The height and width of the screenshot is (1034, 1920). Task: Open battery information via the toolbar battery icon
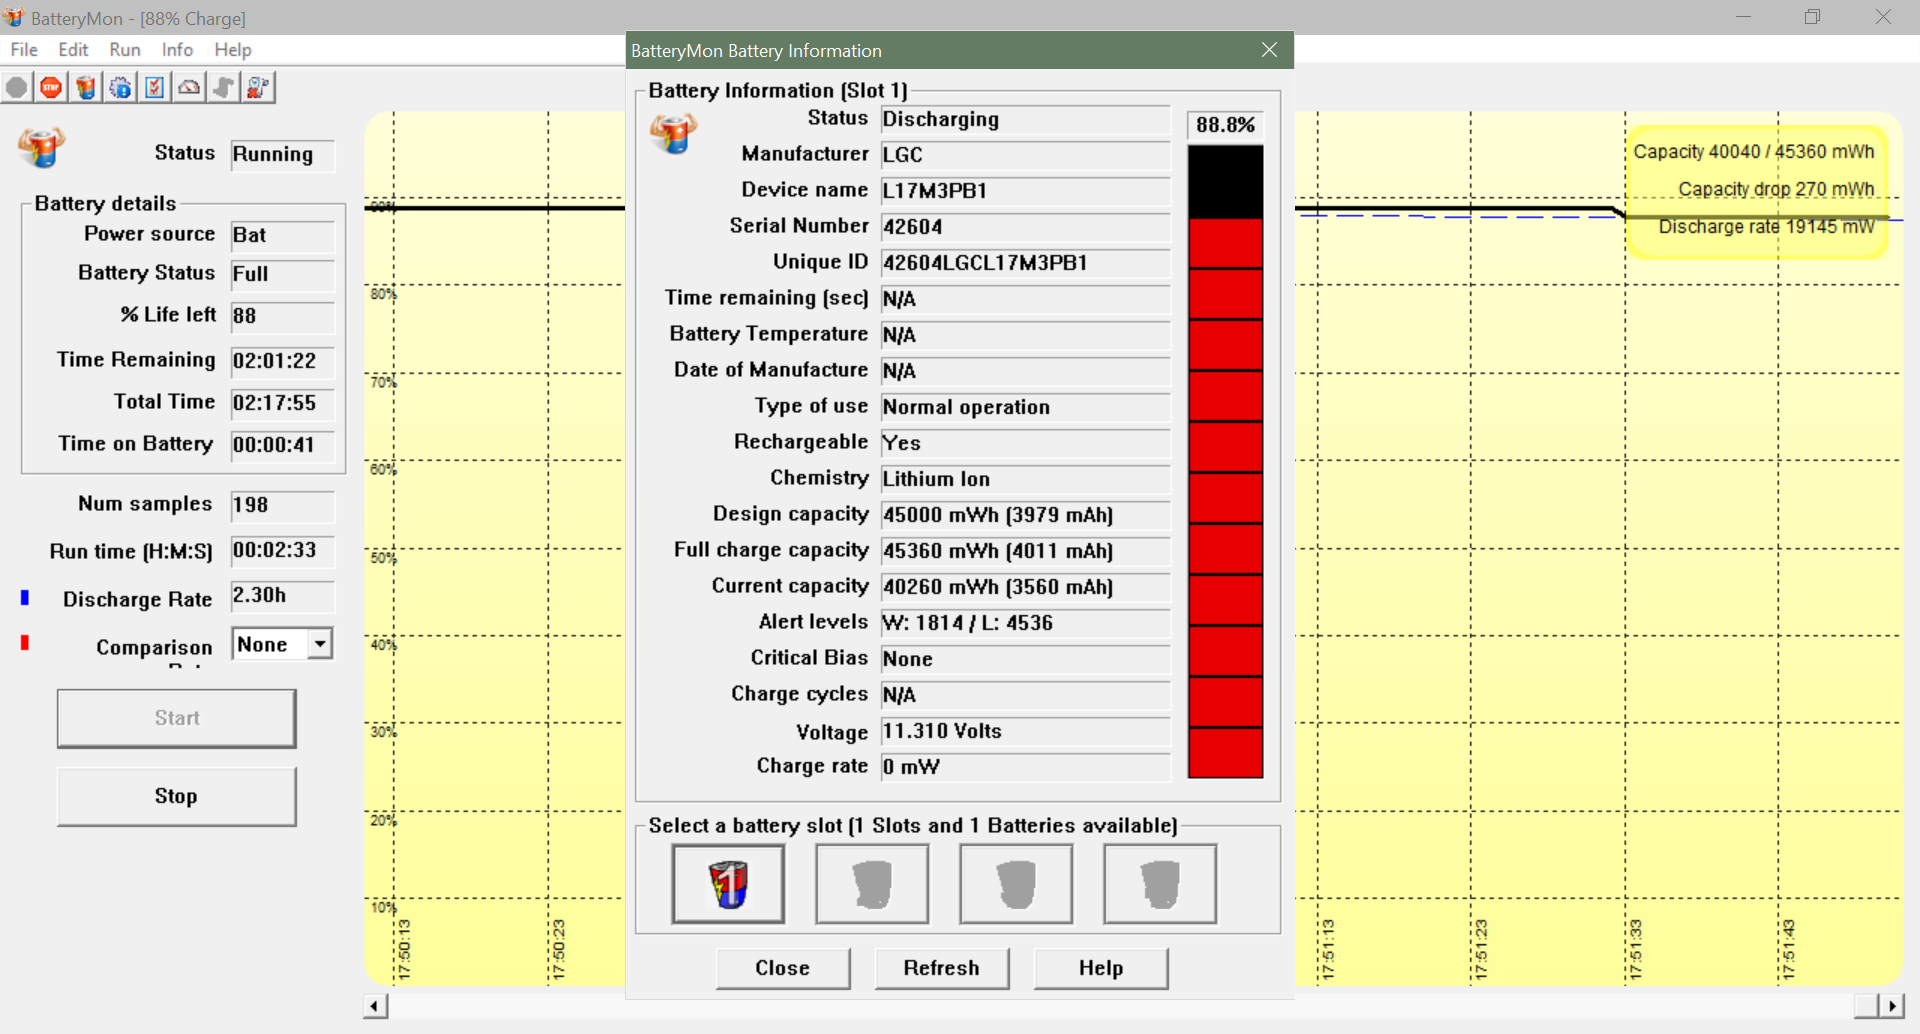[86, 88]
